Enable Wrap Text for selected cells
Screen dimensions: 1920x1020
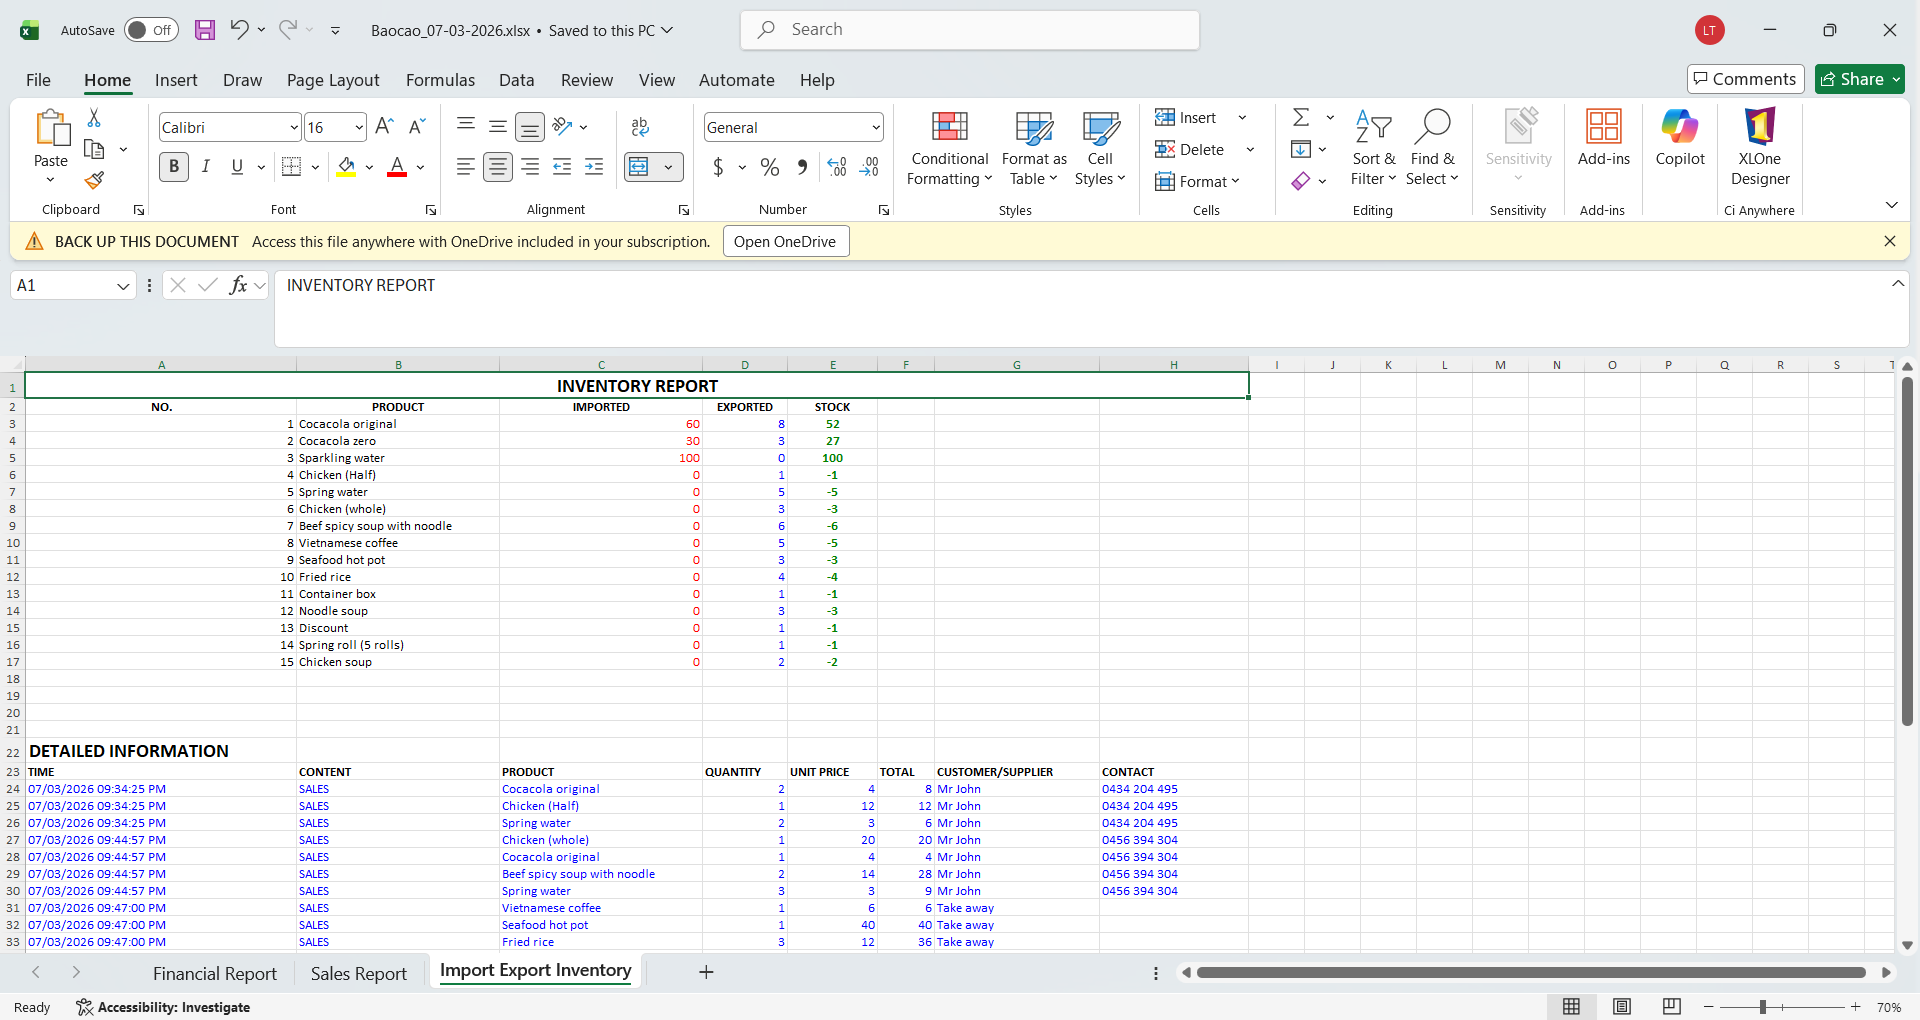[x=640, y=127]
